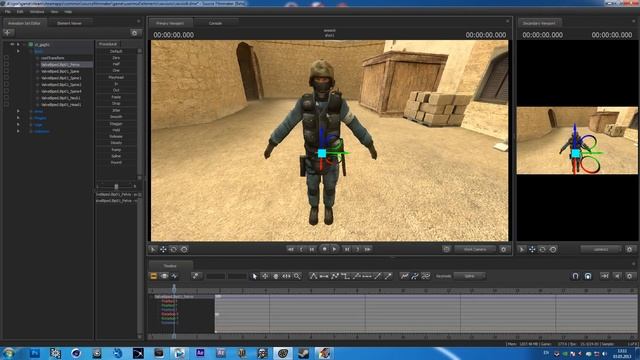
Task: Open the Windows menu
Action: [x=37, y=12]
